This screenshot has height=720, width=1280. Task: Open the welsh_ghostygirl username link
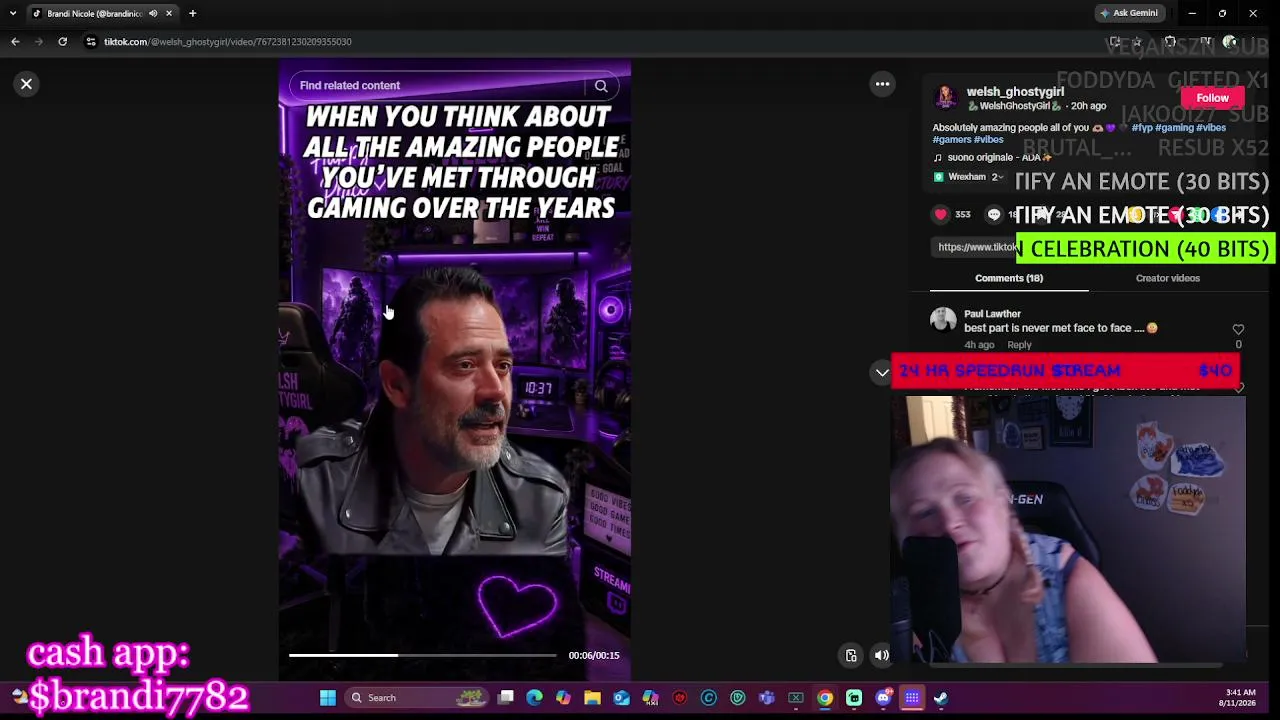coord(1015,92)
